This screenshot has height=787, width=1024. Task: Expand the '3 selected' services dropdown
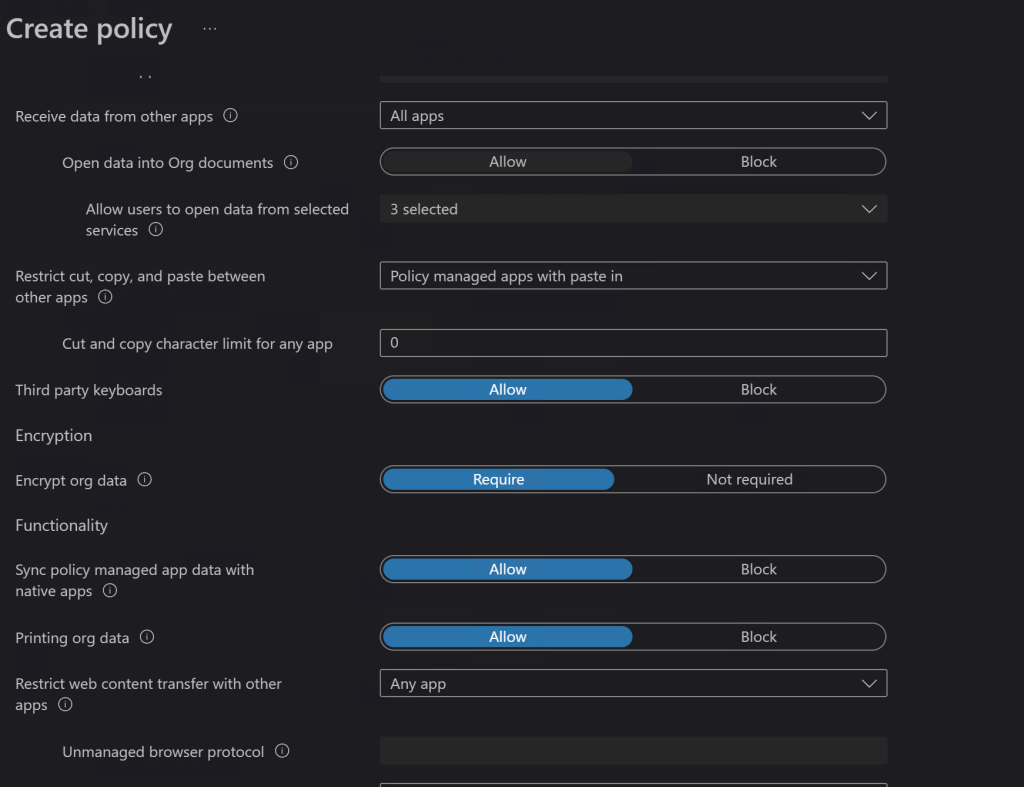(x=633, y=209)
